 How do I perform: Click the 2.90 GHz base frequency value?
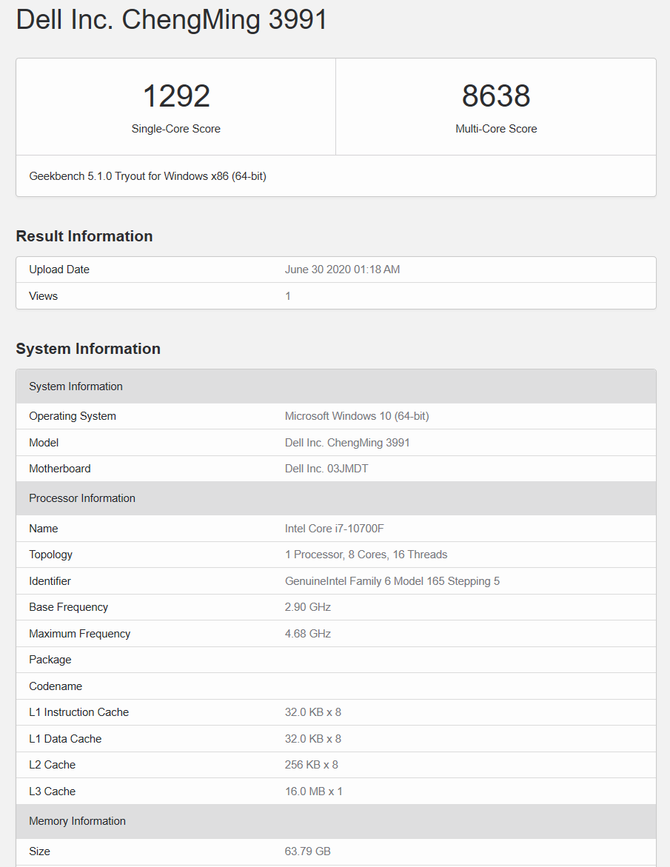tap(308, 607)
